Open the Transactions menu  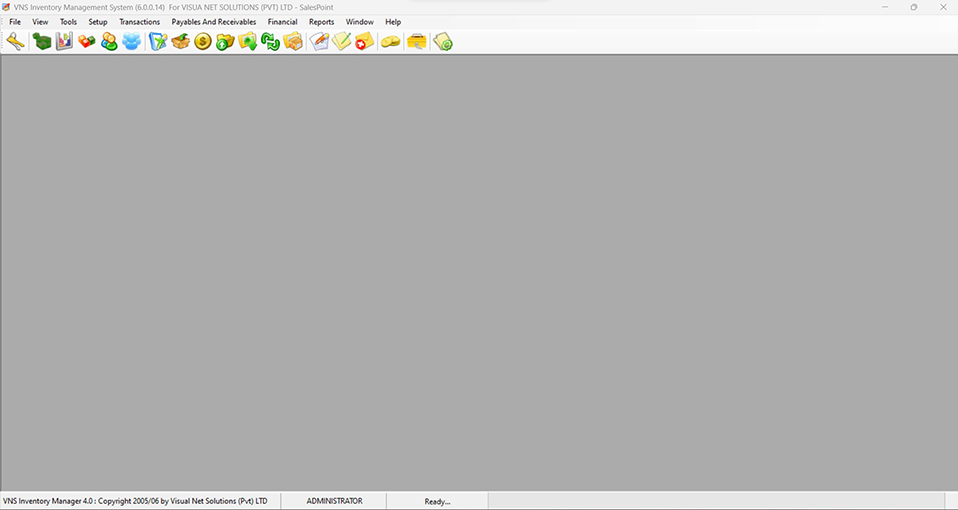click(139, 22)
